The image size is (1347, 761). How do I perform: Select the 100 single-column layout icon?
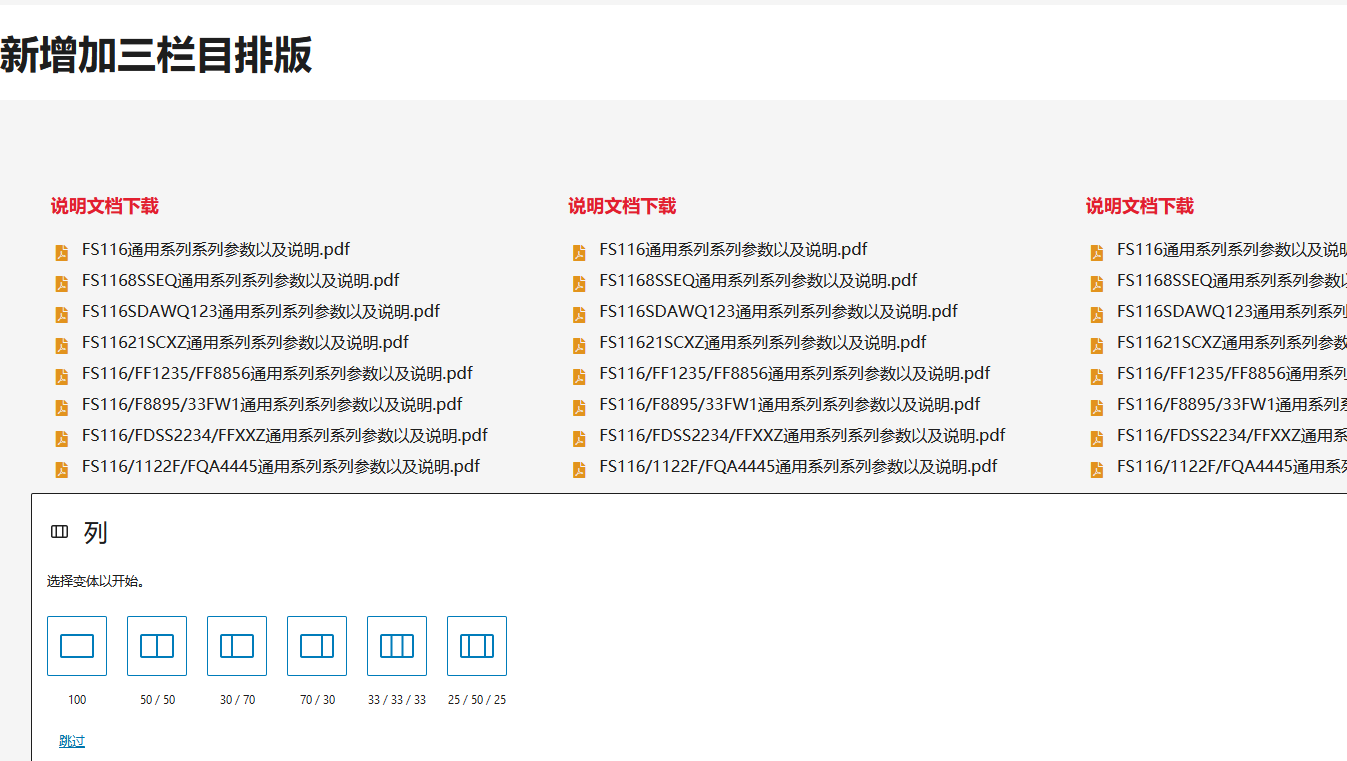pos(77,645)
